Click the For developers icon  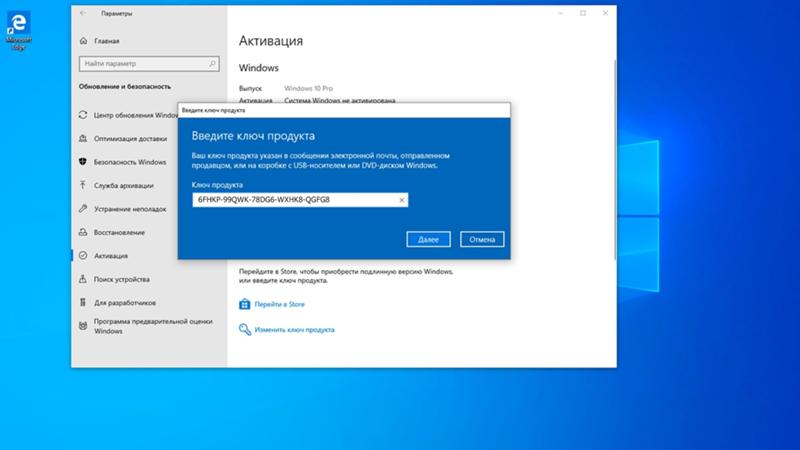pyautogui.click(x=83, y=303)
